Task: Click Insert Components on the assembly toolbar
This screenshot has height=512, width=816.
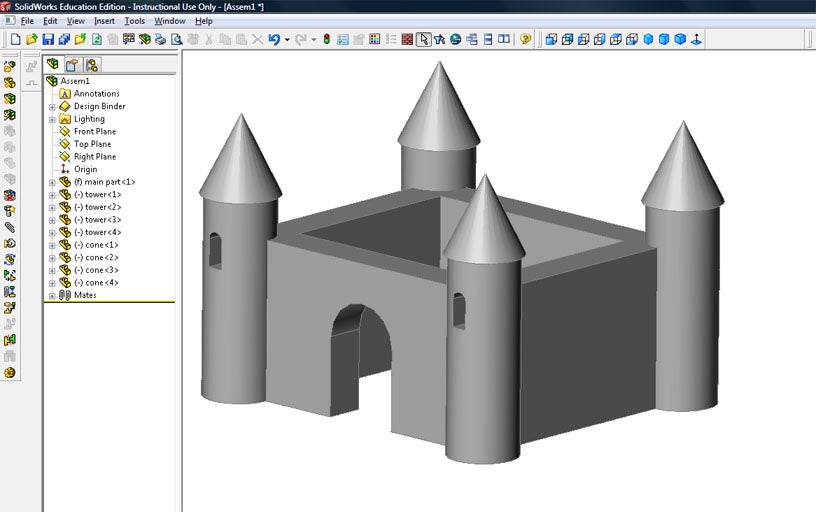Action: click(10, 66)
